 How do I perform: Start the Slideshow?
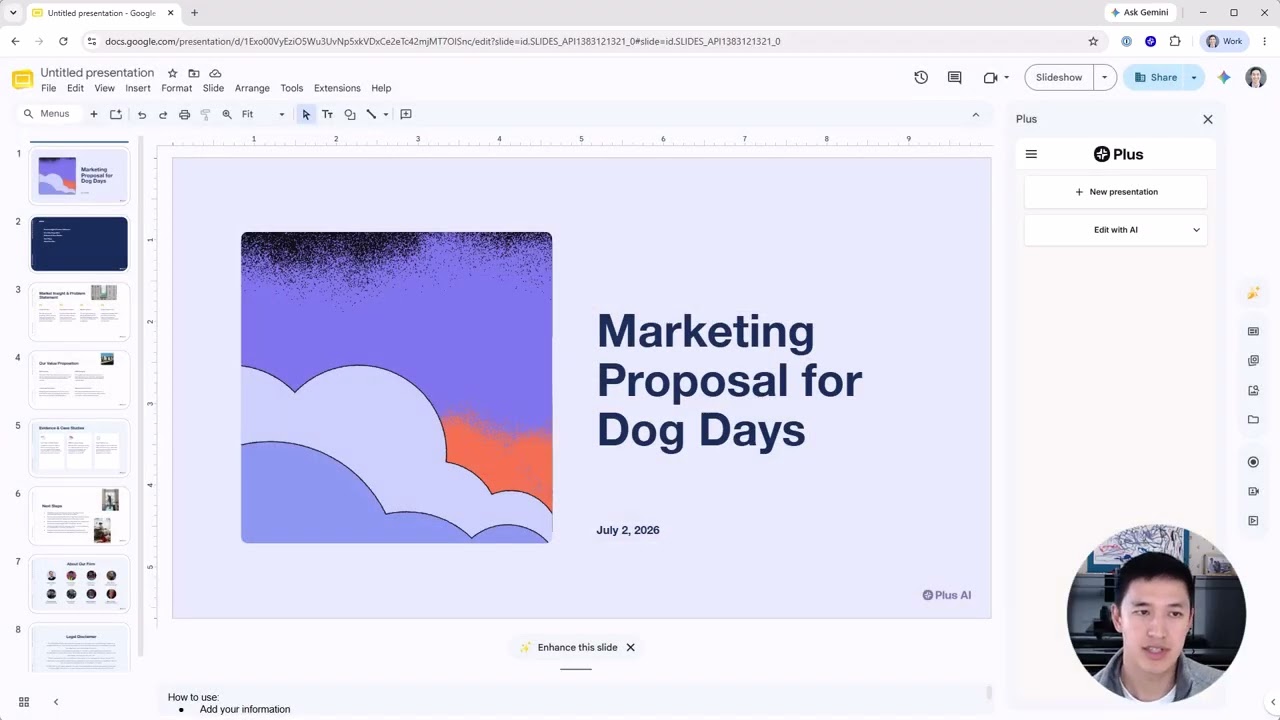(1059, 77)
